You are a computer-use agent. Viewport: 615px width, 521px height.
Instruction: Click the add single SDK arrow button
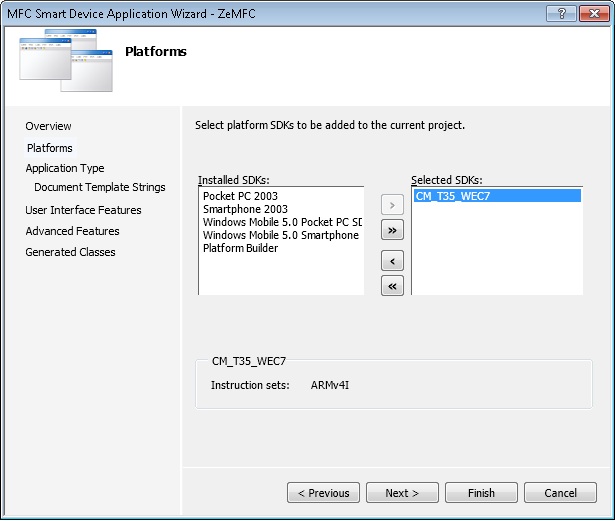[x=392, y=205]
